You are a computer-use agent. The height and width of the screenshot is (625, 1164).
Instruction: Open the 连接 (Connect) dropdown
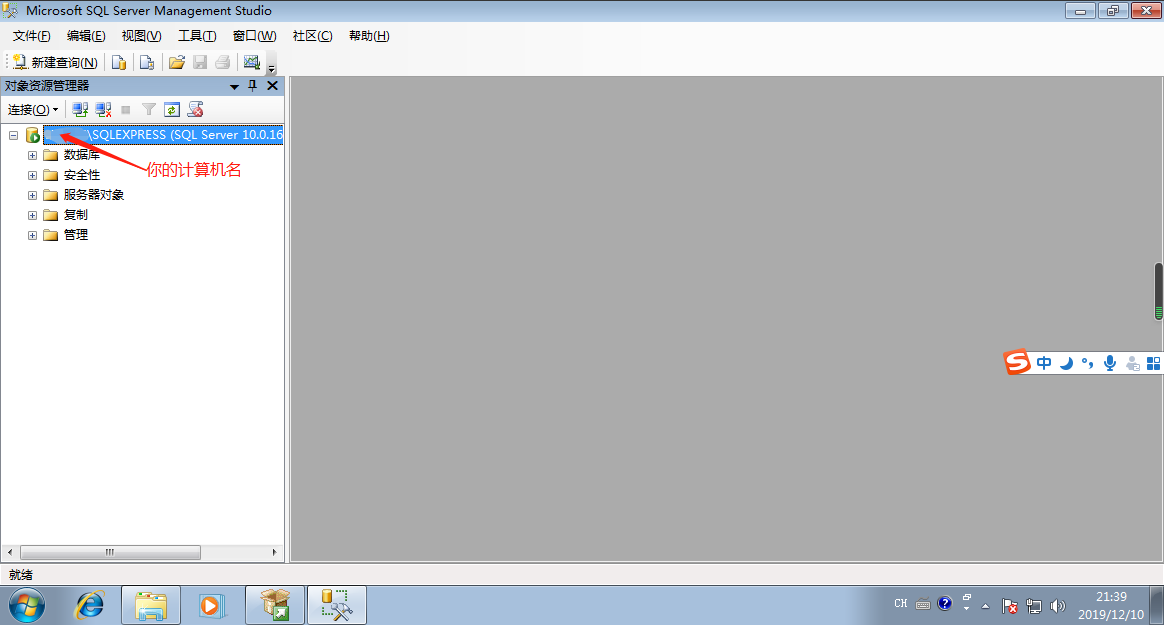(x=33, y=110)
